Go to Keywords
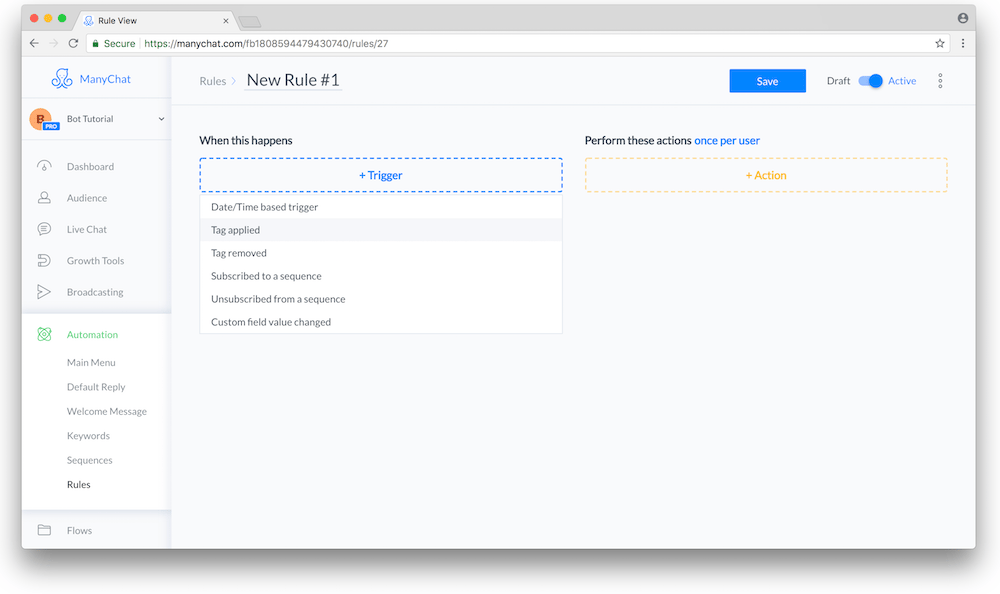Viewport: 1000px width, 594px height. point(89,436)
